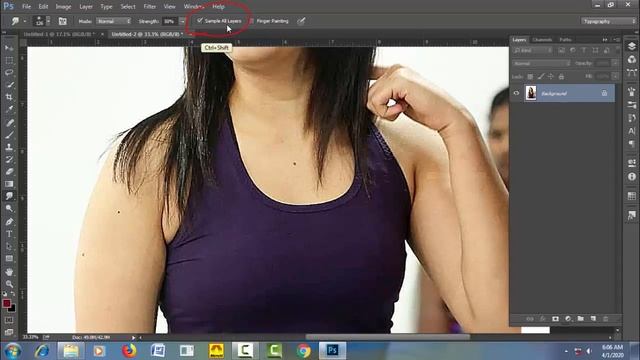Image resolution: width=640 pixels, height=360 pixels.
Task: Toggle lock image pixels
Action: click(540, 76)
